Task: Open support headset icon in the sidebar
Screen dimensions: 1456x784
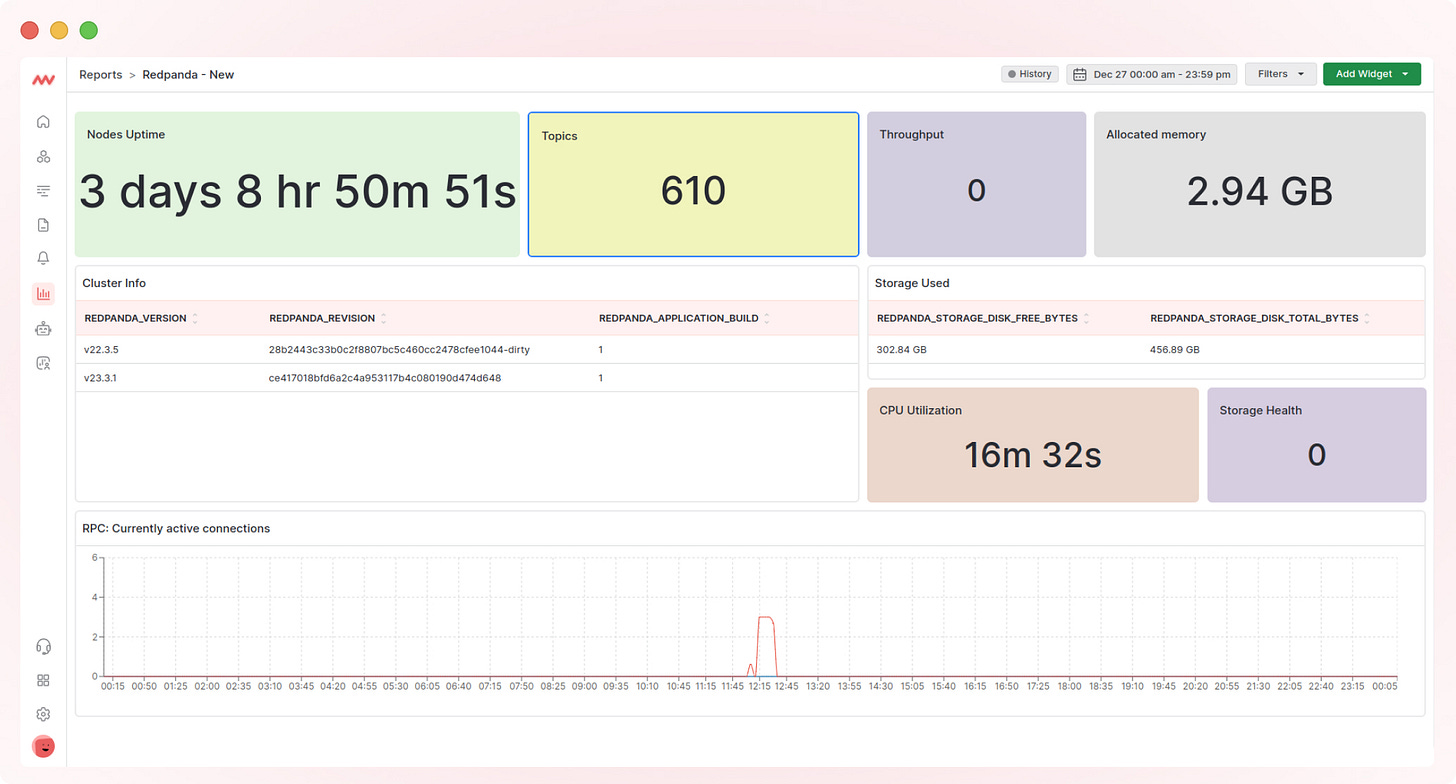Action: point(43,646)
